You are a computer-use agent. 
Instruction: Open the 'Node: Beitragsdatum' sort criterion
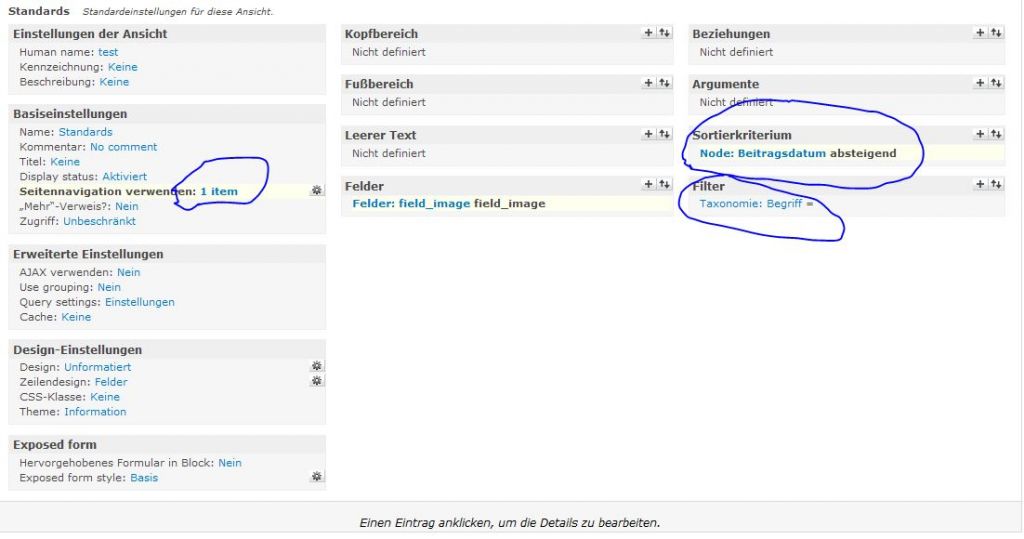[762, 153]
